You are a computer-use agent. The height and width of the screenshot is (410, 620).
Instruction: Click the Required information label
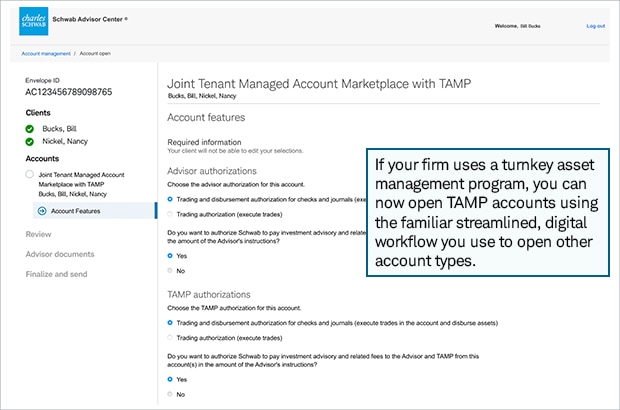[x=204, y=142]
